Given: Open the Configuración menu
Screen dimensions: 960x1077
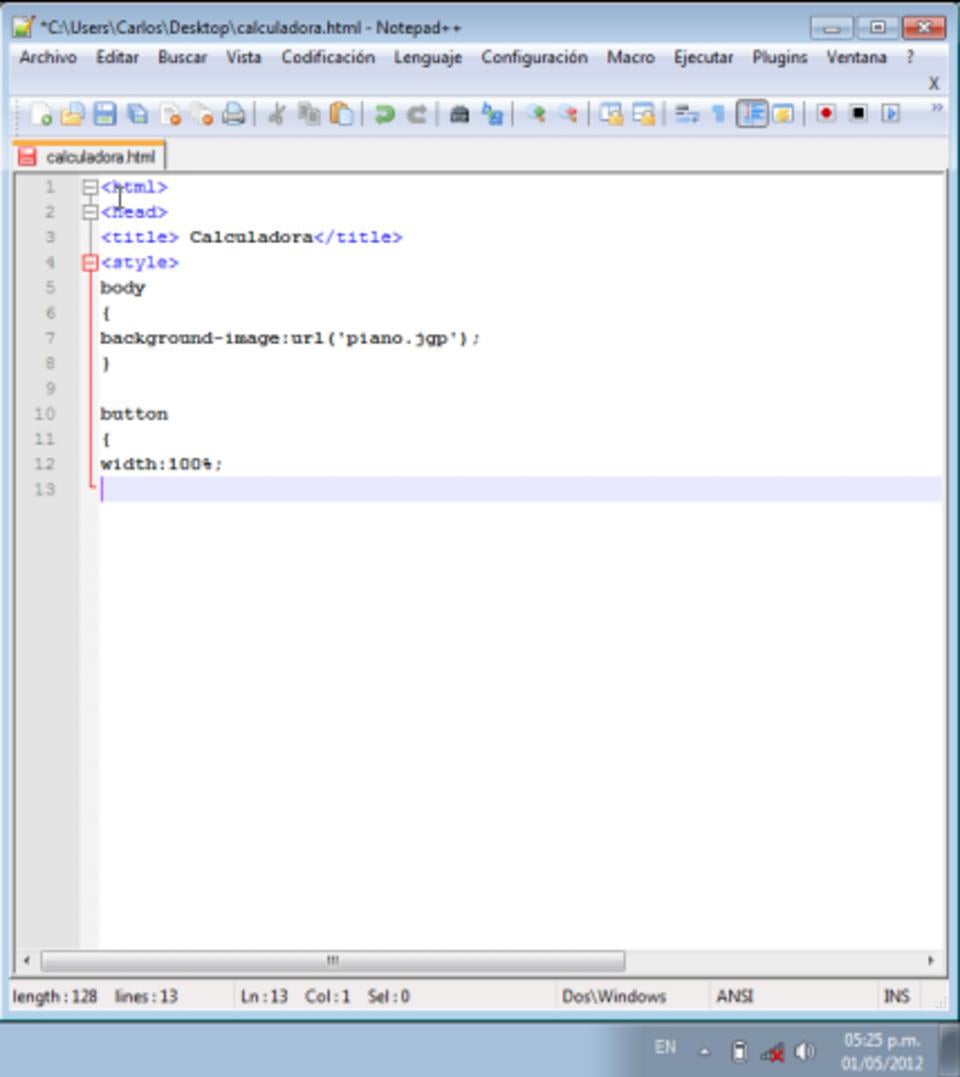Looking at the screenshot, I should tap(534, 57).
